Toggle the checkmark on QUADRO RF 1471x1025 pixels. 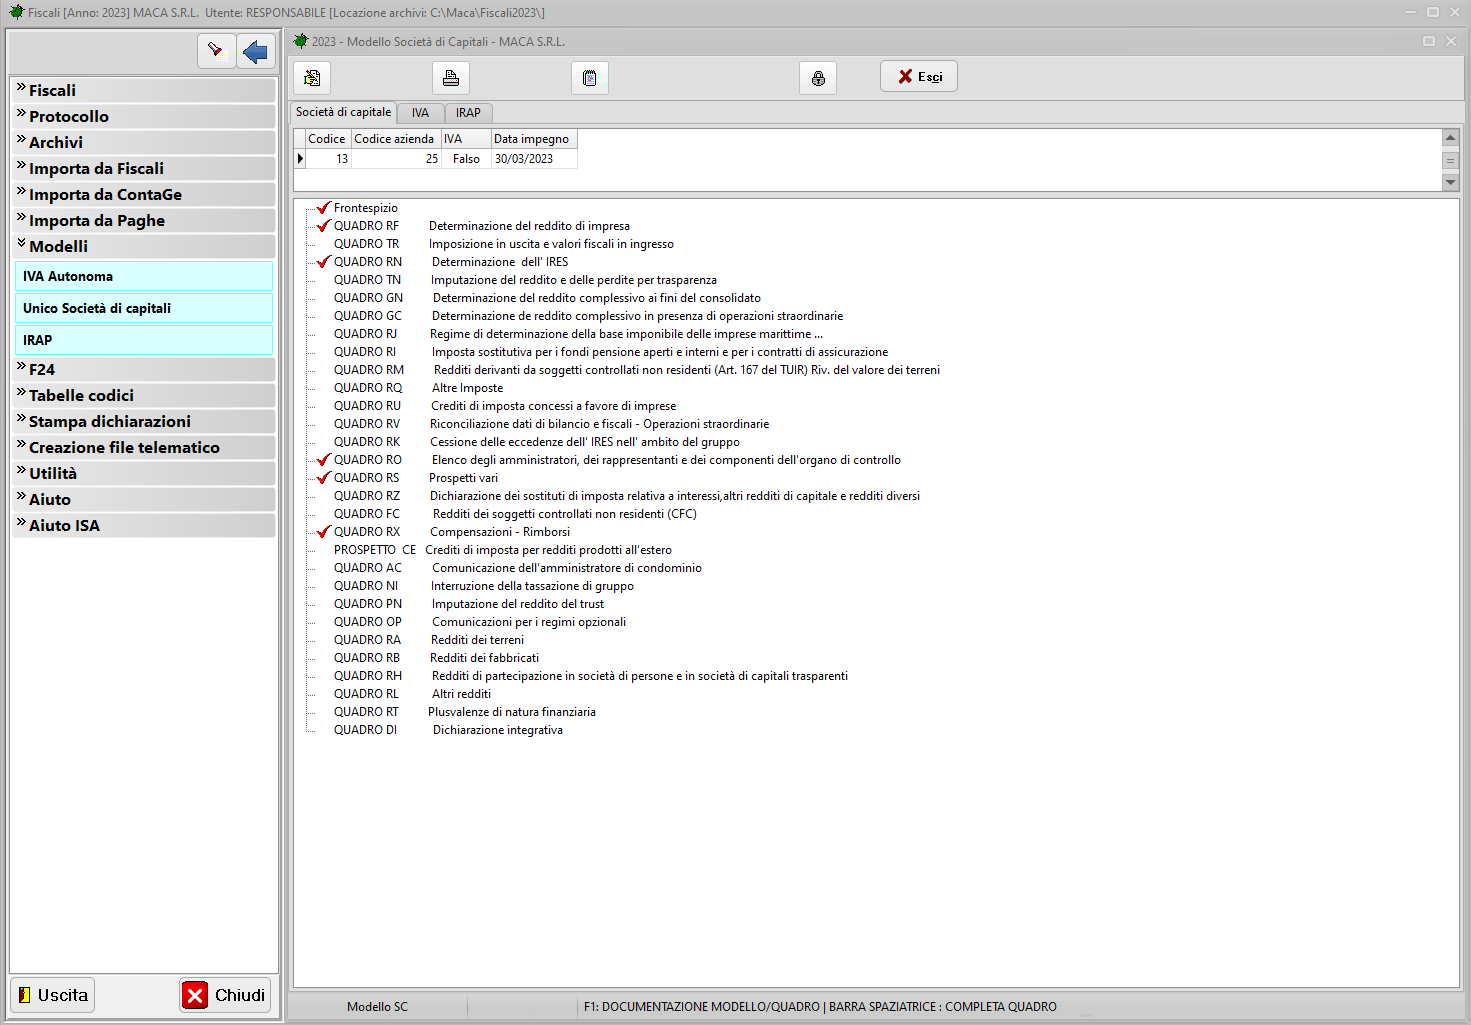(323, 226)
